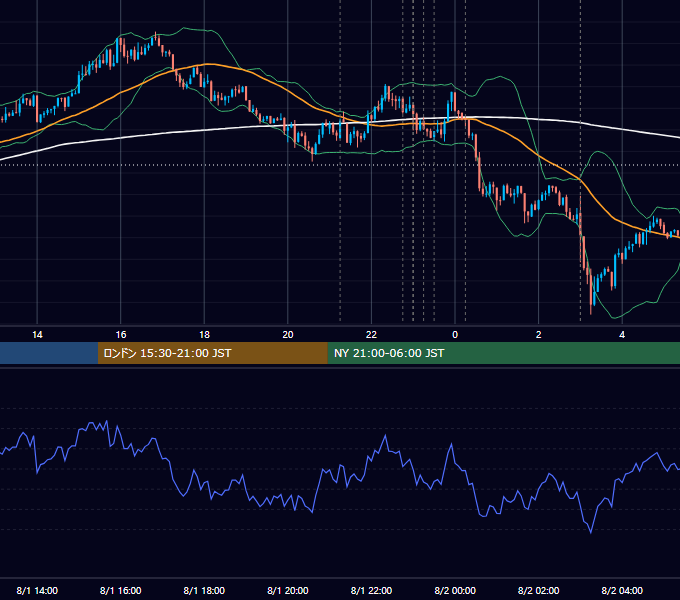Viewport: 680px width, 600px height.
Task: Click the 8/1 20:00 label on oscillator axis
Action: (x=288, y=590)
